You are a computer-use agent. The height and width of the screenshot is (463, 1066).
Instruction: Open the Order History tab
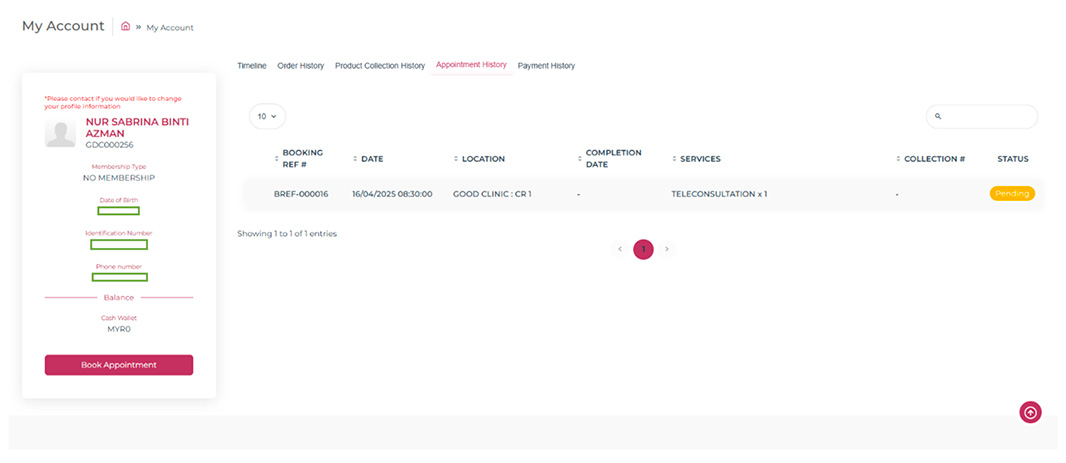(300, 66)
